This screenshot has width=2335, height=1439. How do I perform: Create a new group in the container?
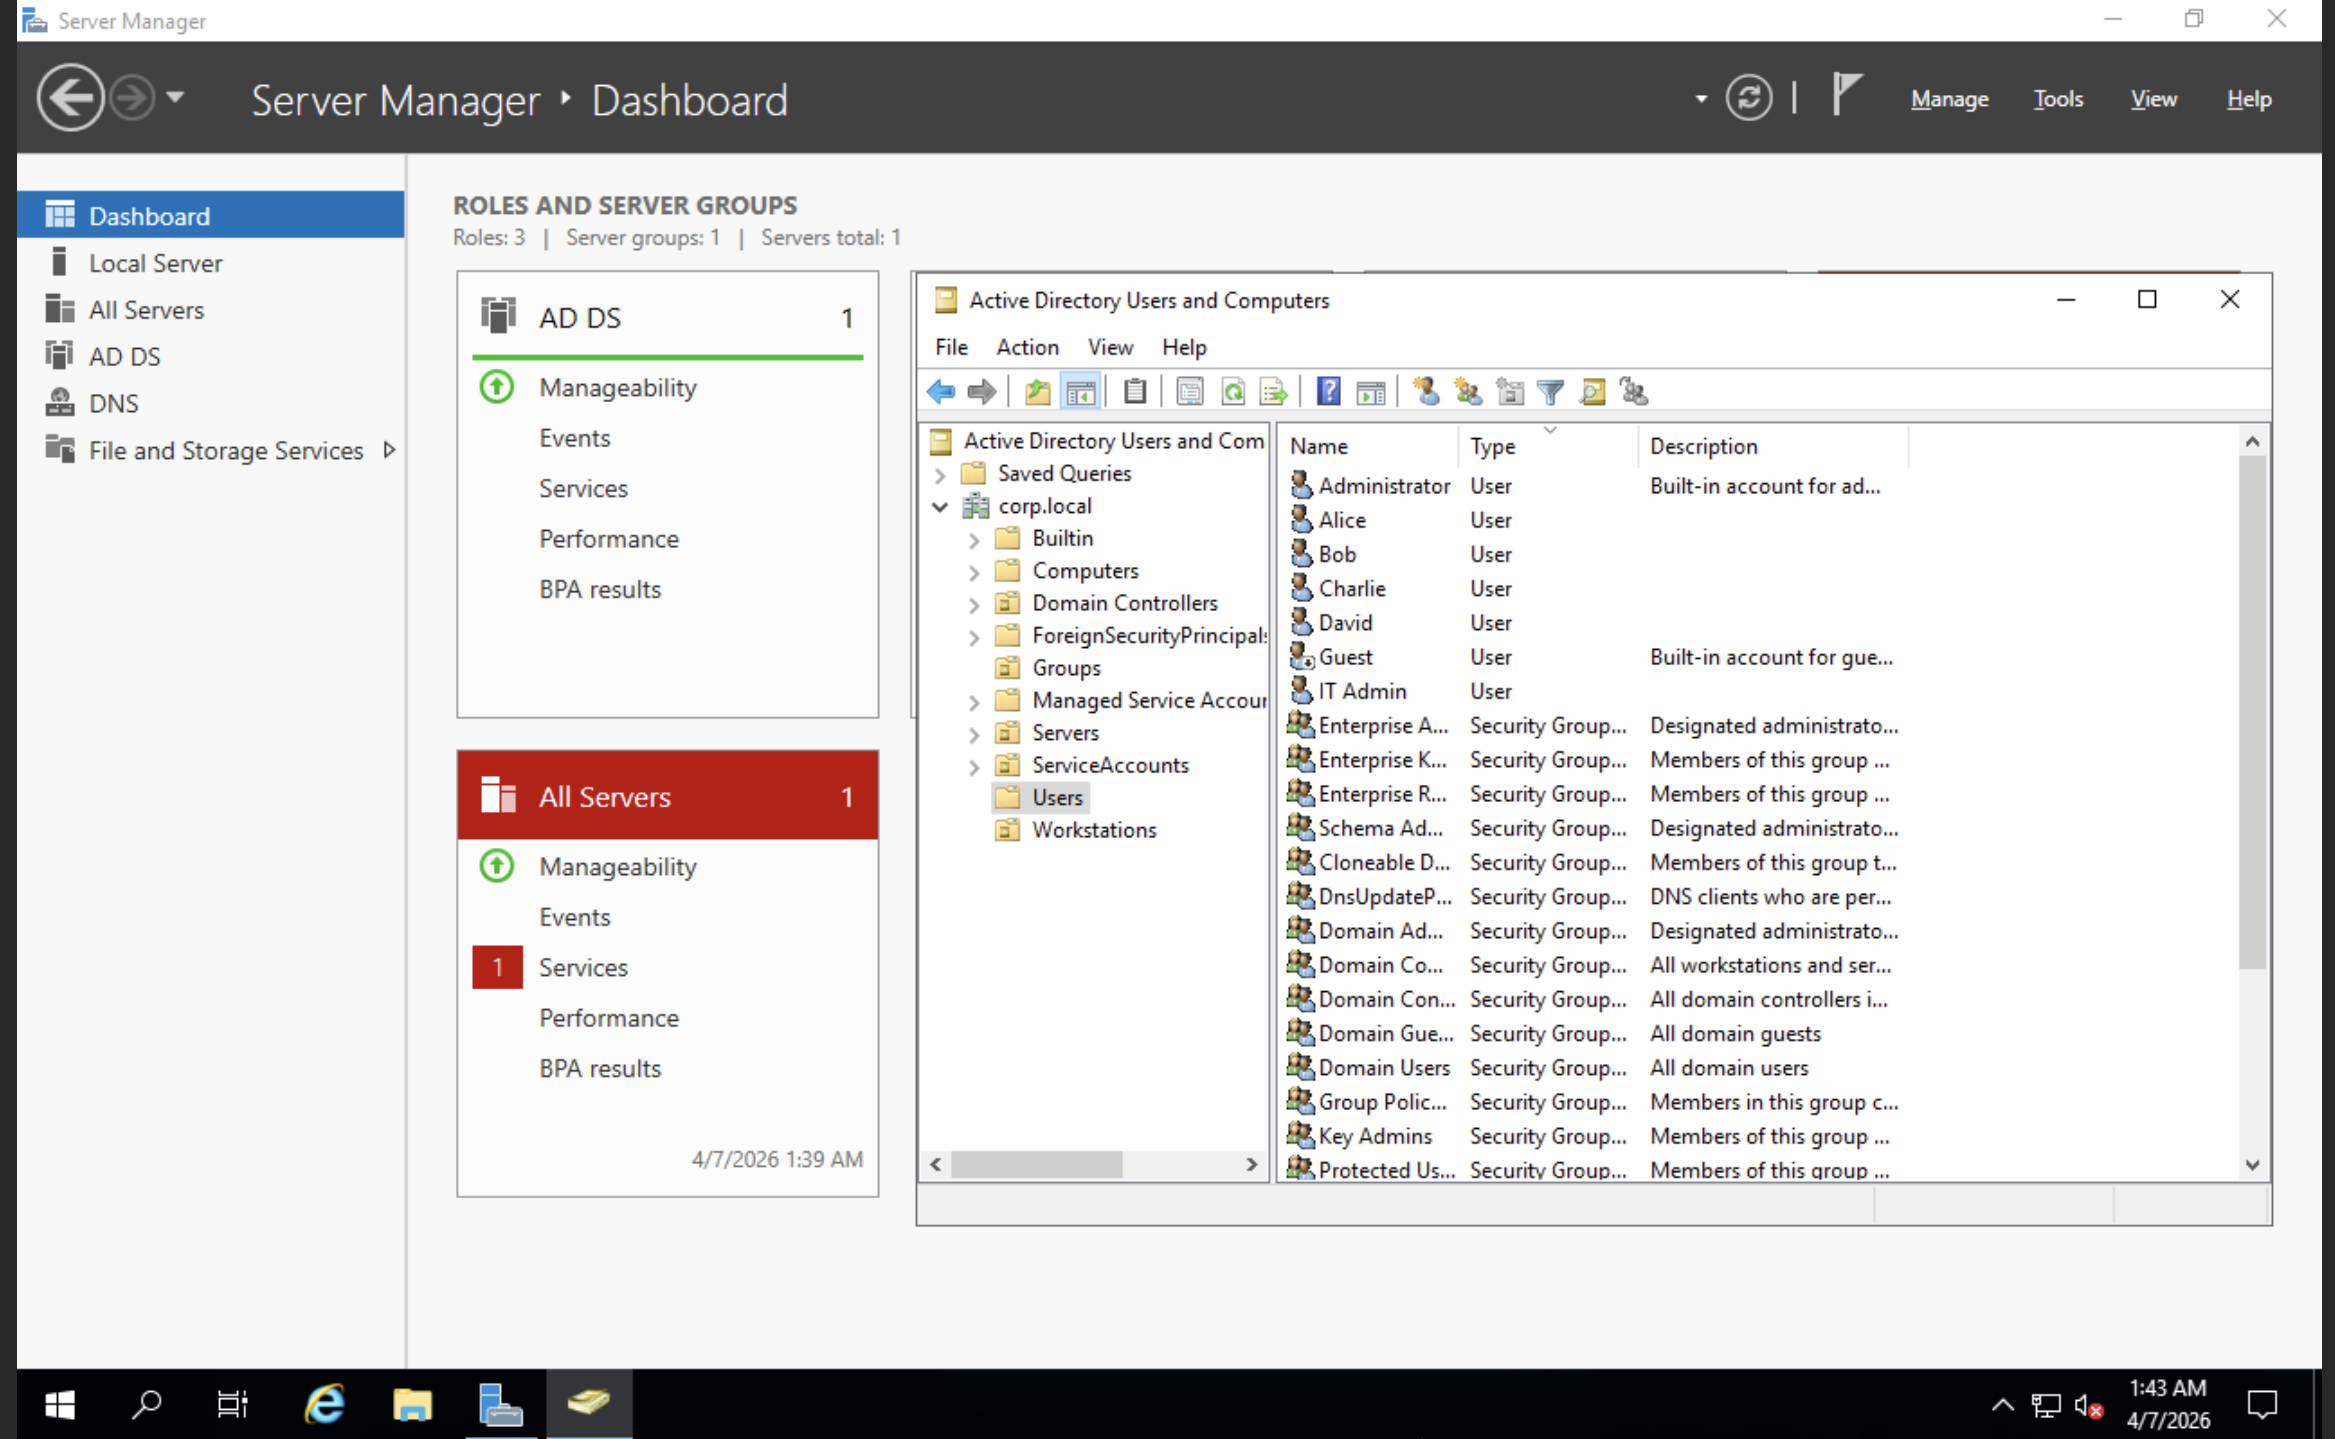pos(1467,391)
